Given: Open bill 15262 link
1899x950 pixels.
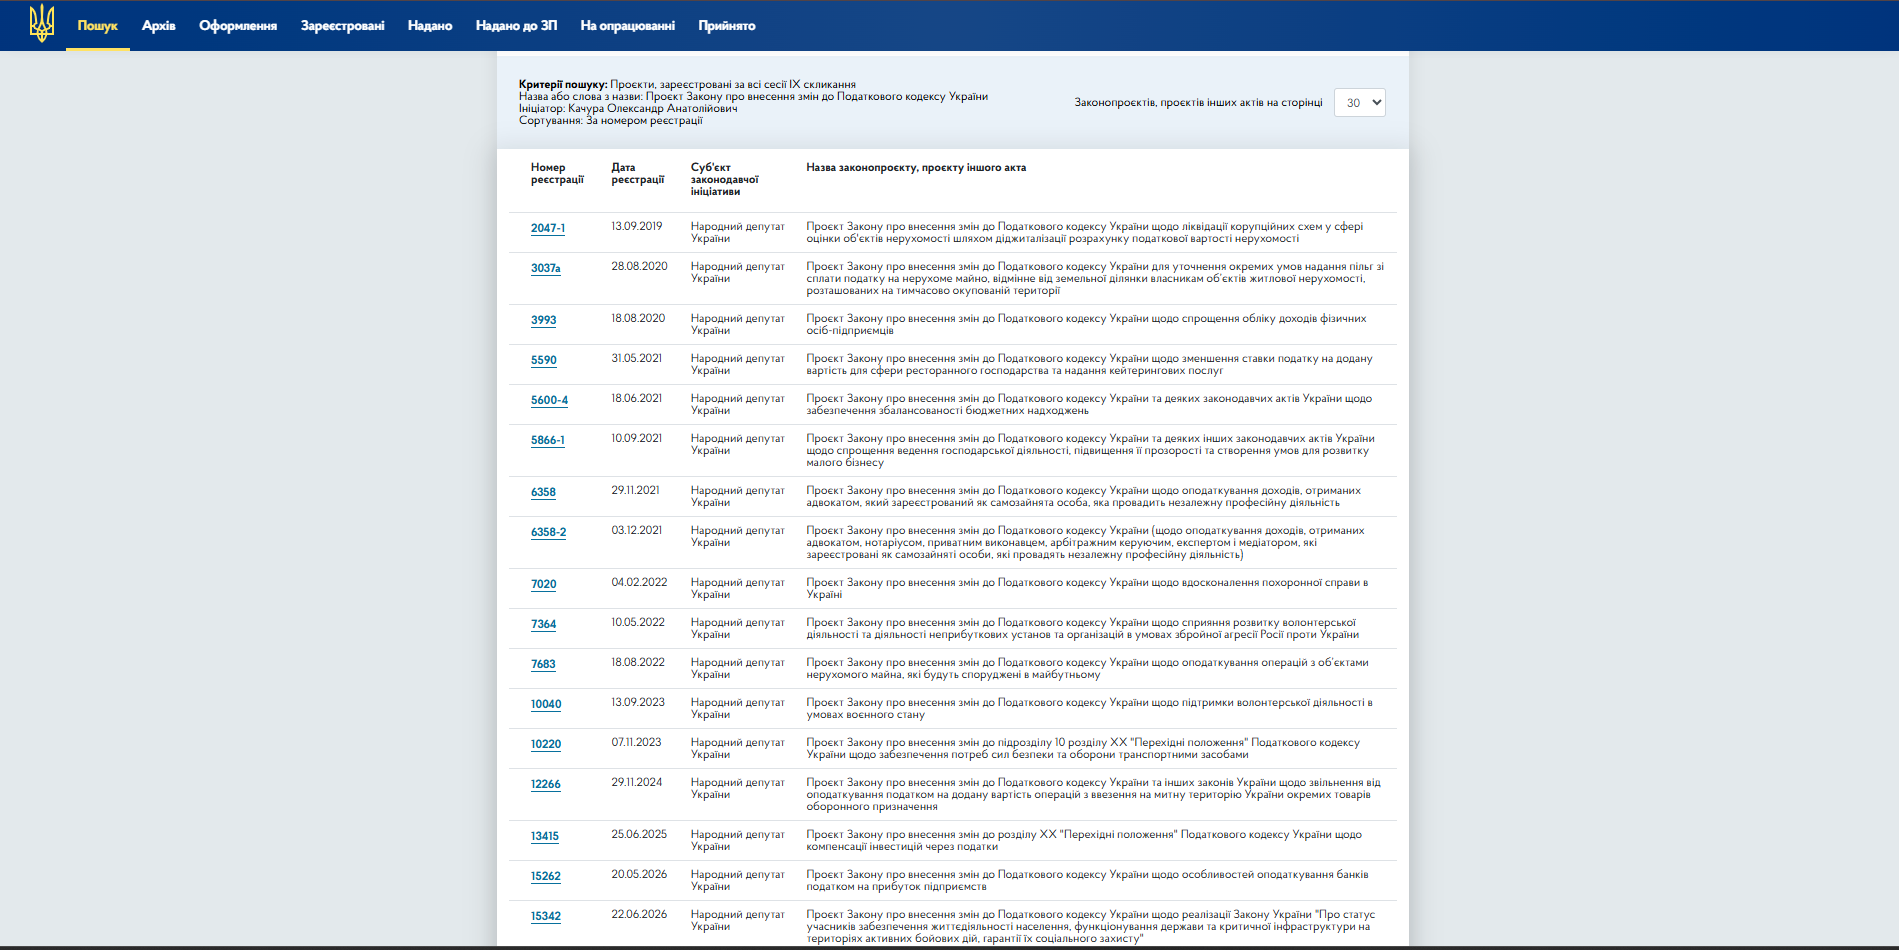Looking at the screenshot, I should 546,876.
